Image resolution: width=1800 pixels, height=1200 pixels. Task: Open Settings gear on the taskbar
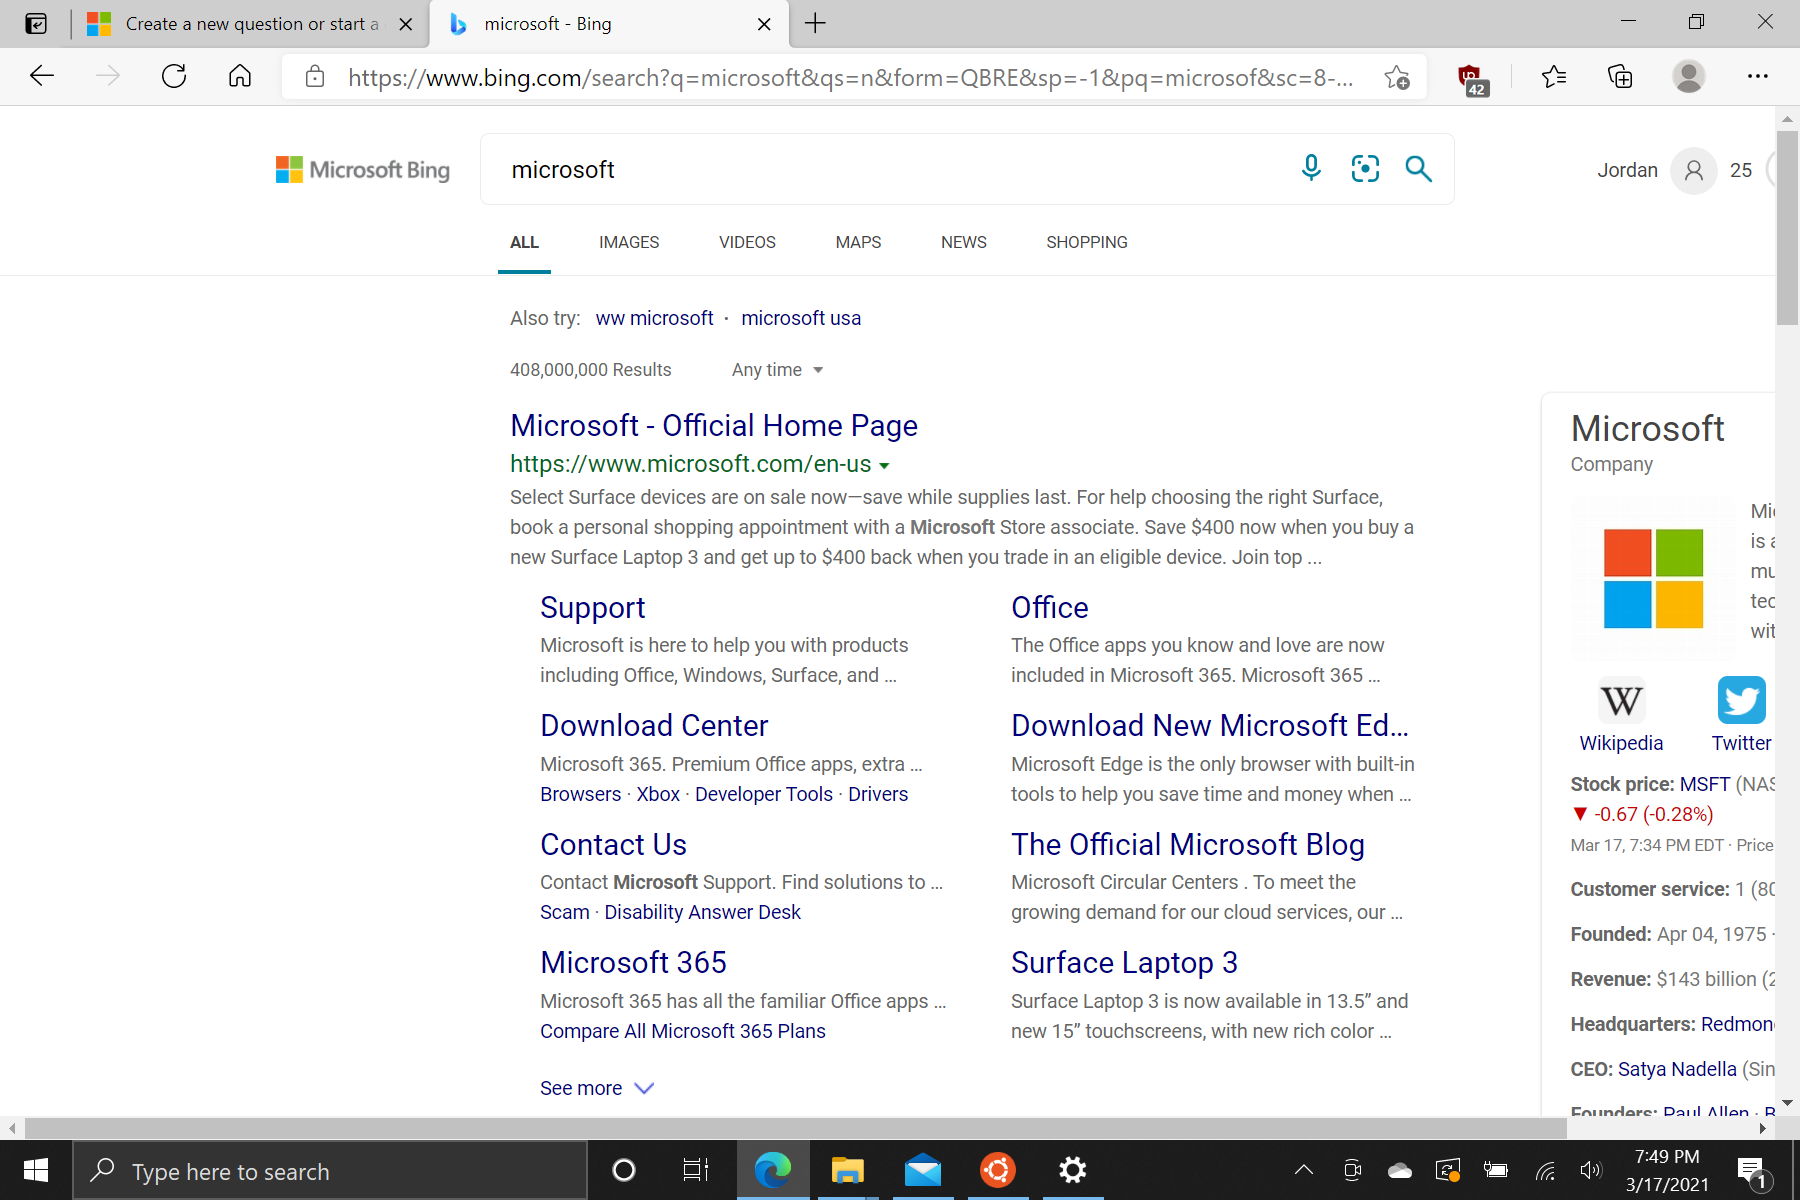(x=1073, y=1170)
